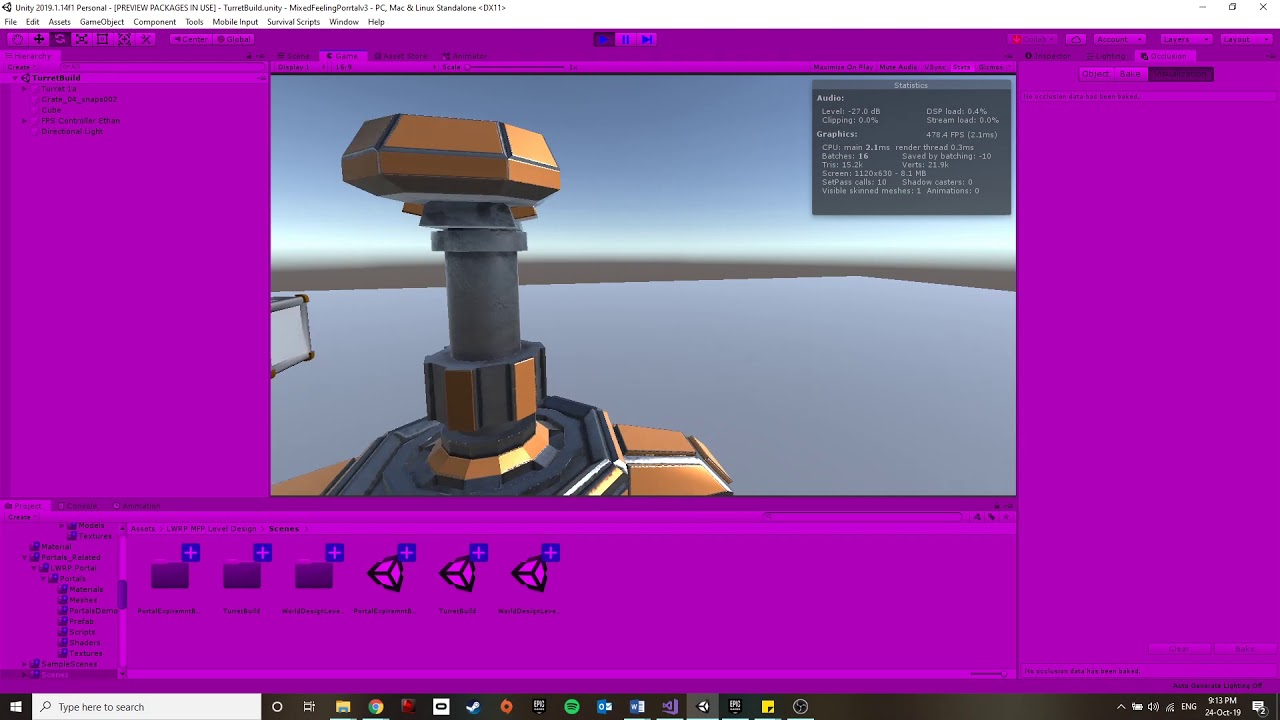Select the Hand tool in the toolbar
The height and width of the screenshot is (720, 1280).
pos(17,39)
